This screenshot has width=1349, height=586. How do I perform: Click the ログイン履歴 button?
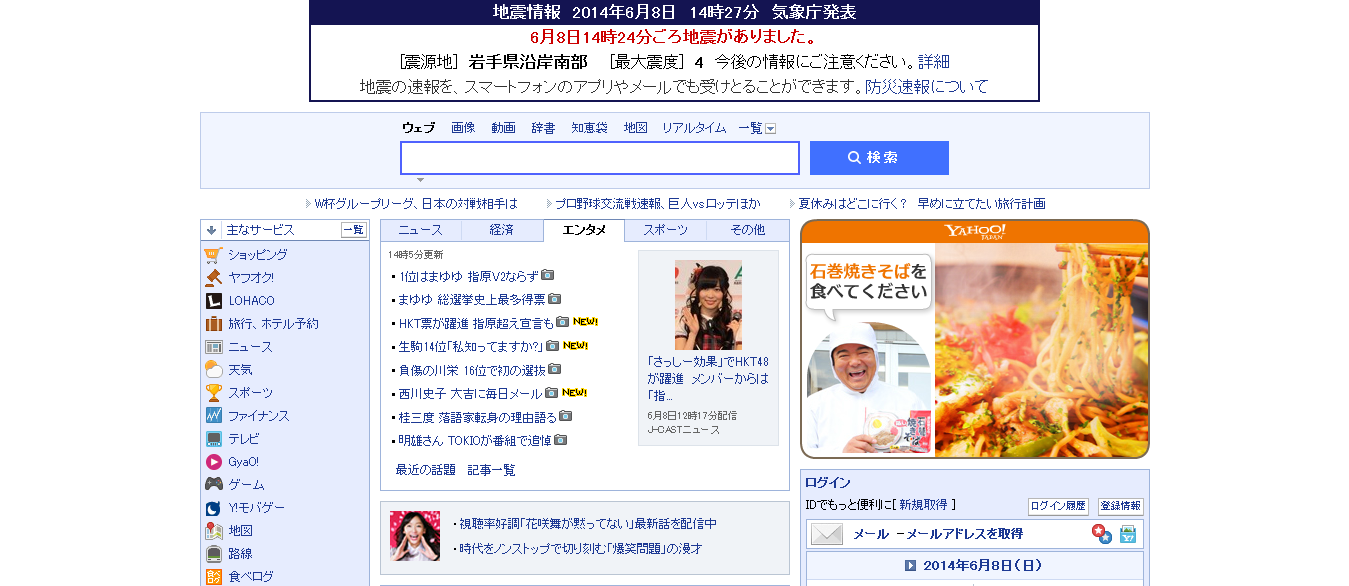[1058, 506]
